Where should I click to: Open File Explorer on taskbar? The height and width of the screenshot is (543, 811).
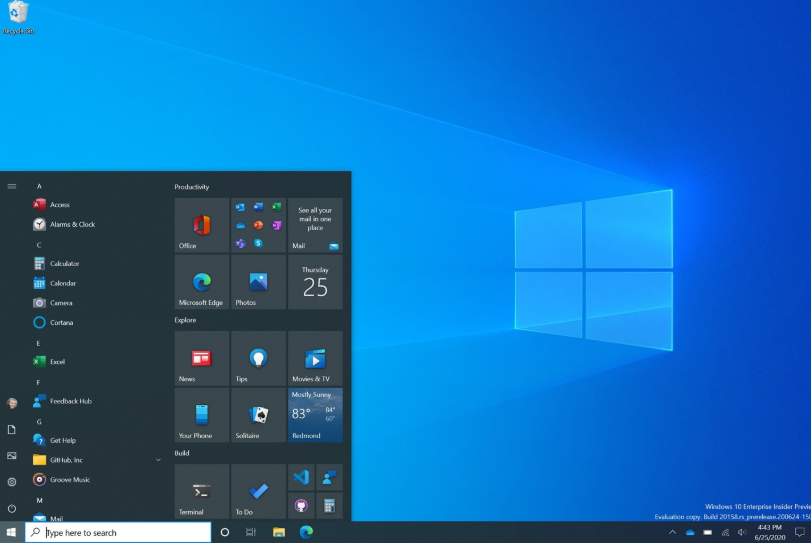click(279, 532)
